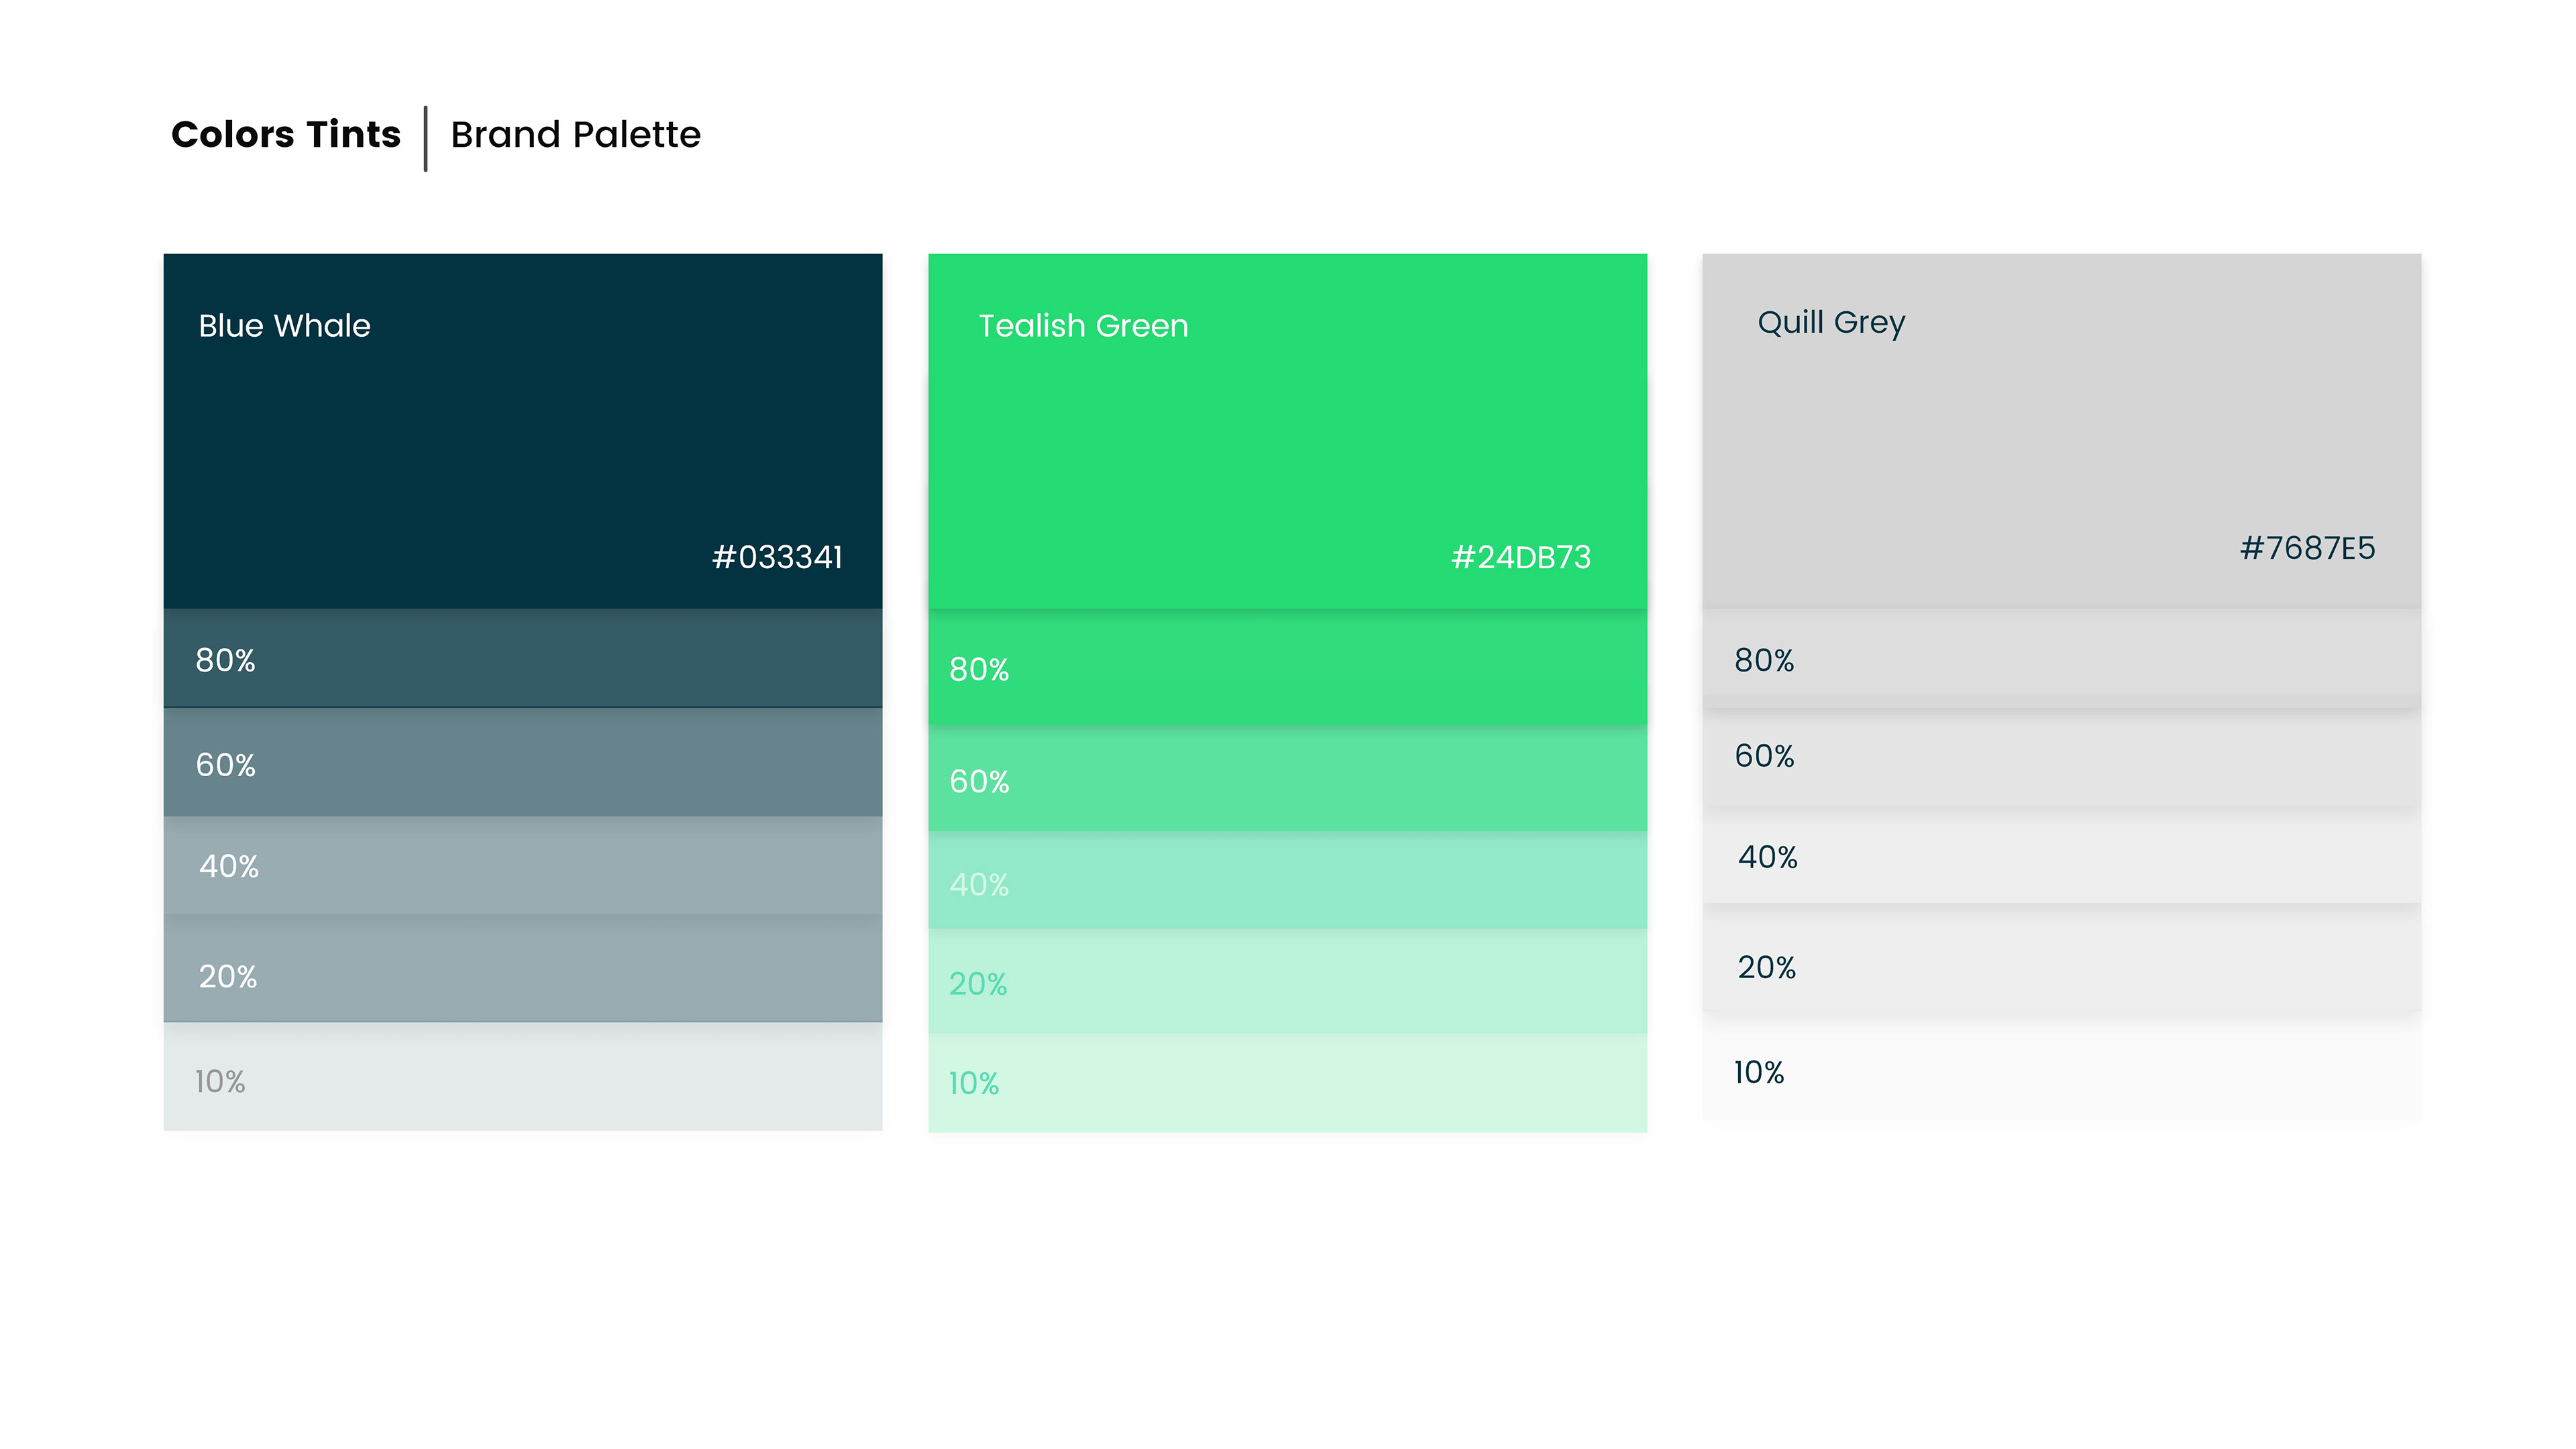2576x1449 pixels.
Task: Click the Colors Tints heading
Action: click(x=286, y=135)
